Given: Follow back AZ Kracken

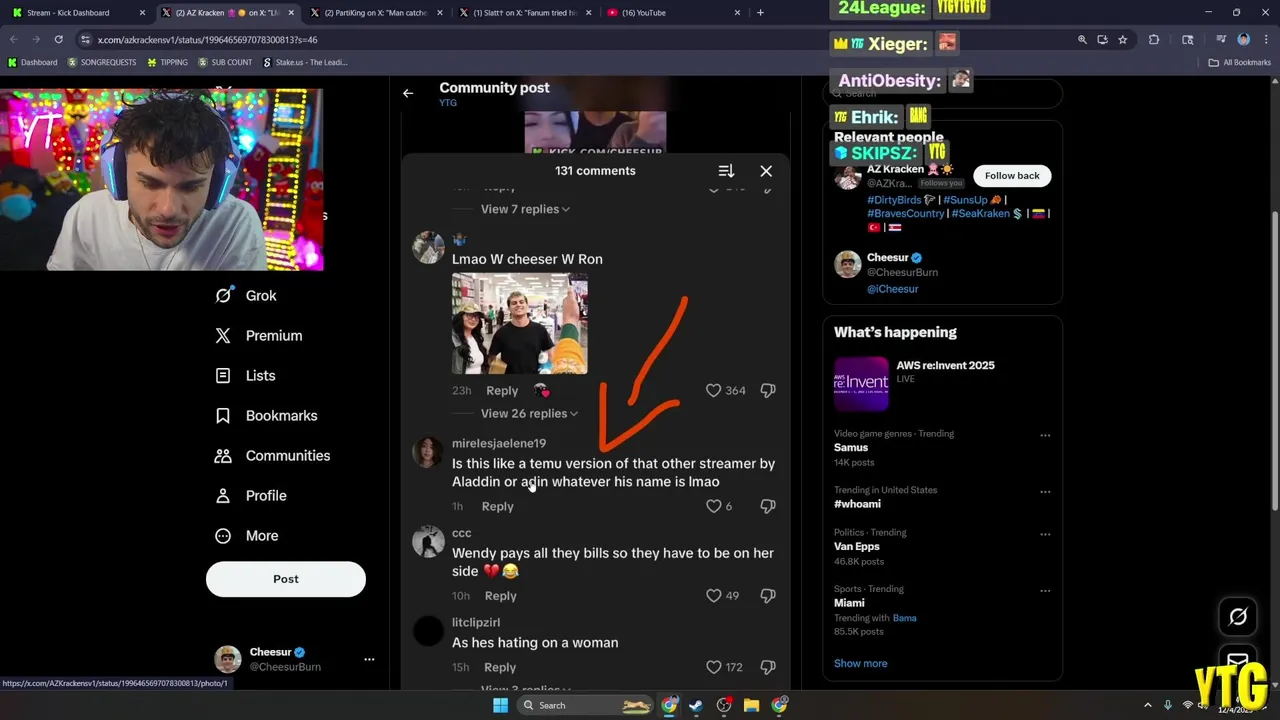Looking at the screenshot, I should coord(1012,175).
